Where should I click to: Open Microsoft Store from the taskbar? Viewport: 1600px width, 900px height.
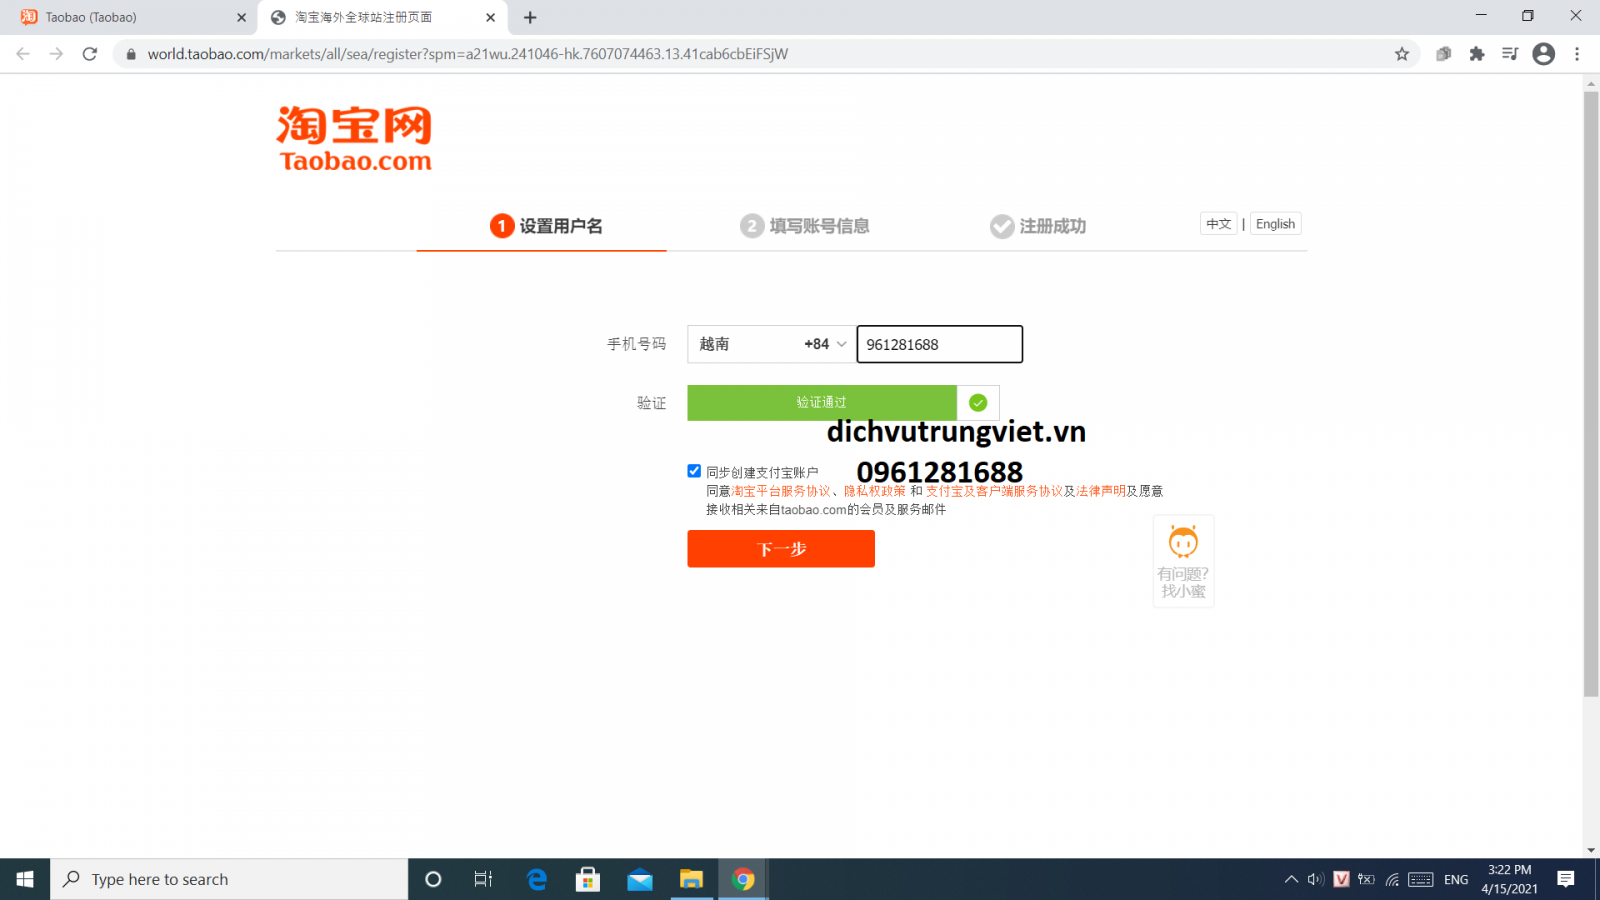pos(587,879)
